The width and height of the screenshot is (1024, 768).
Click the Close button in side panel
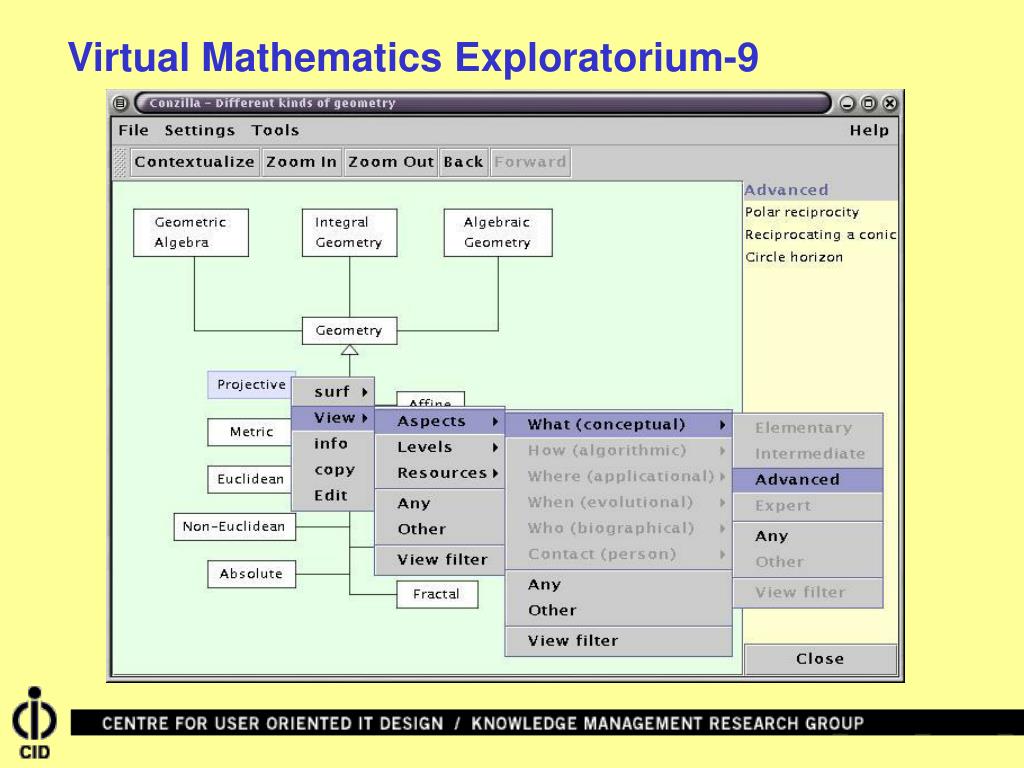pyautogui.click(x=820, y=659)
